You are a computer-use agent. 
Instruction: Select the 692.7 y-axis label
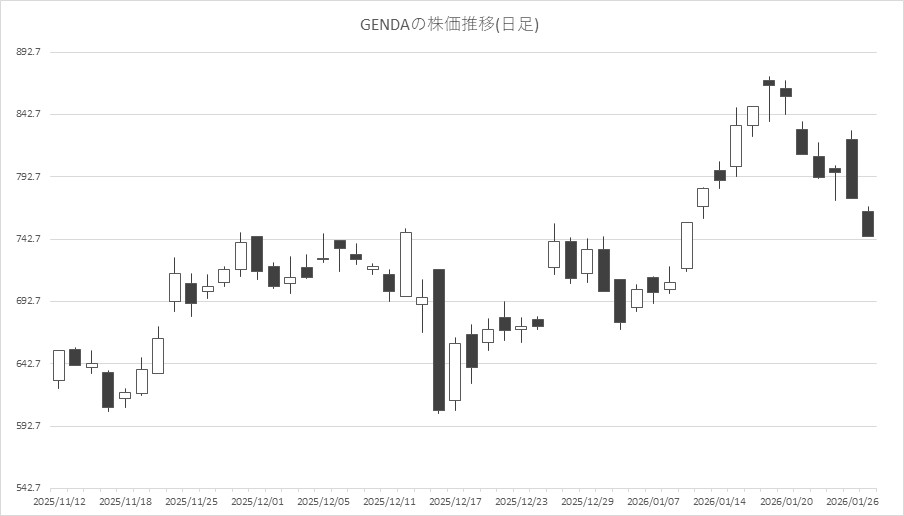tap(23, 301)
